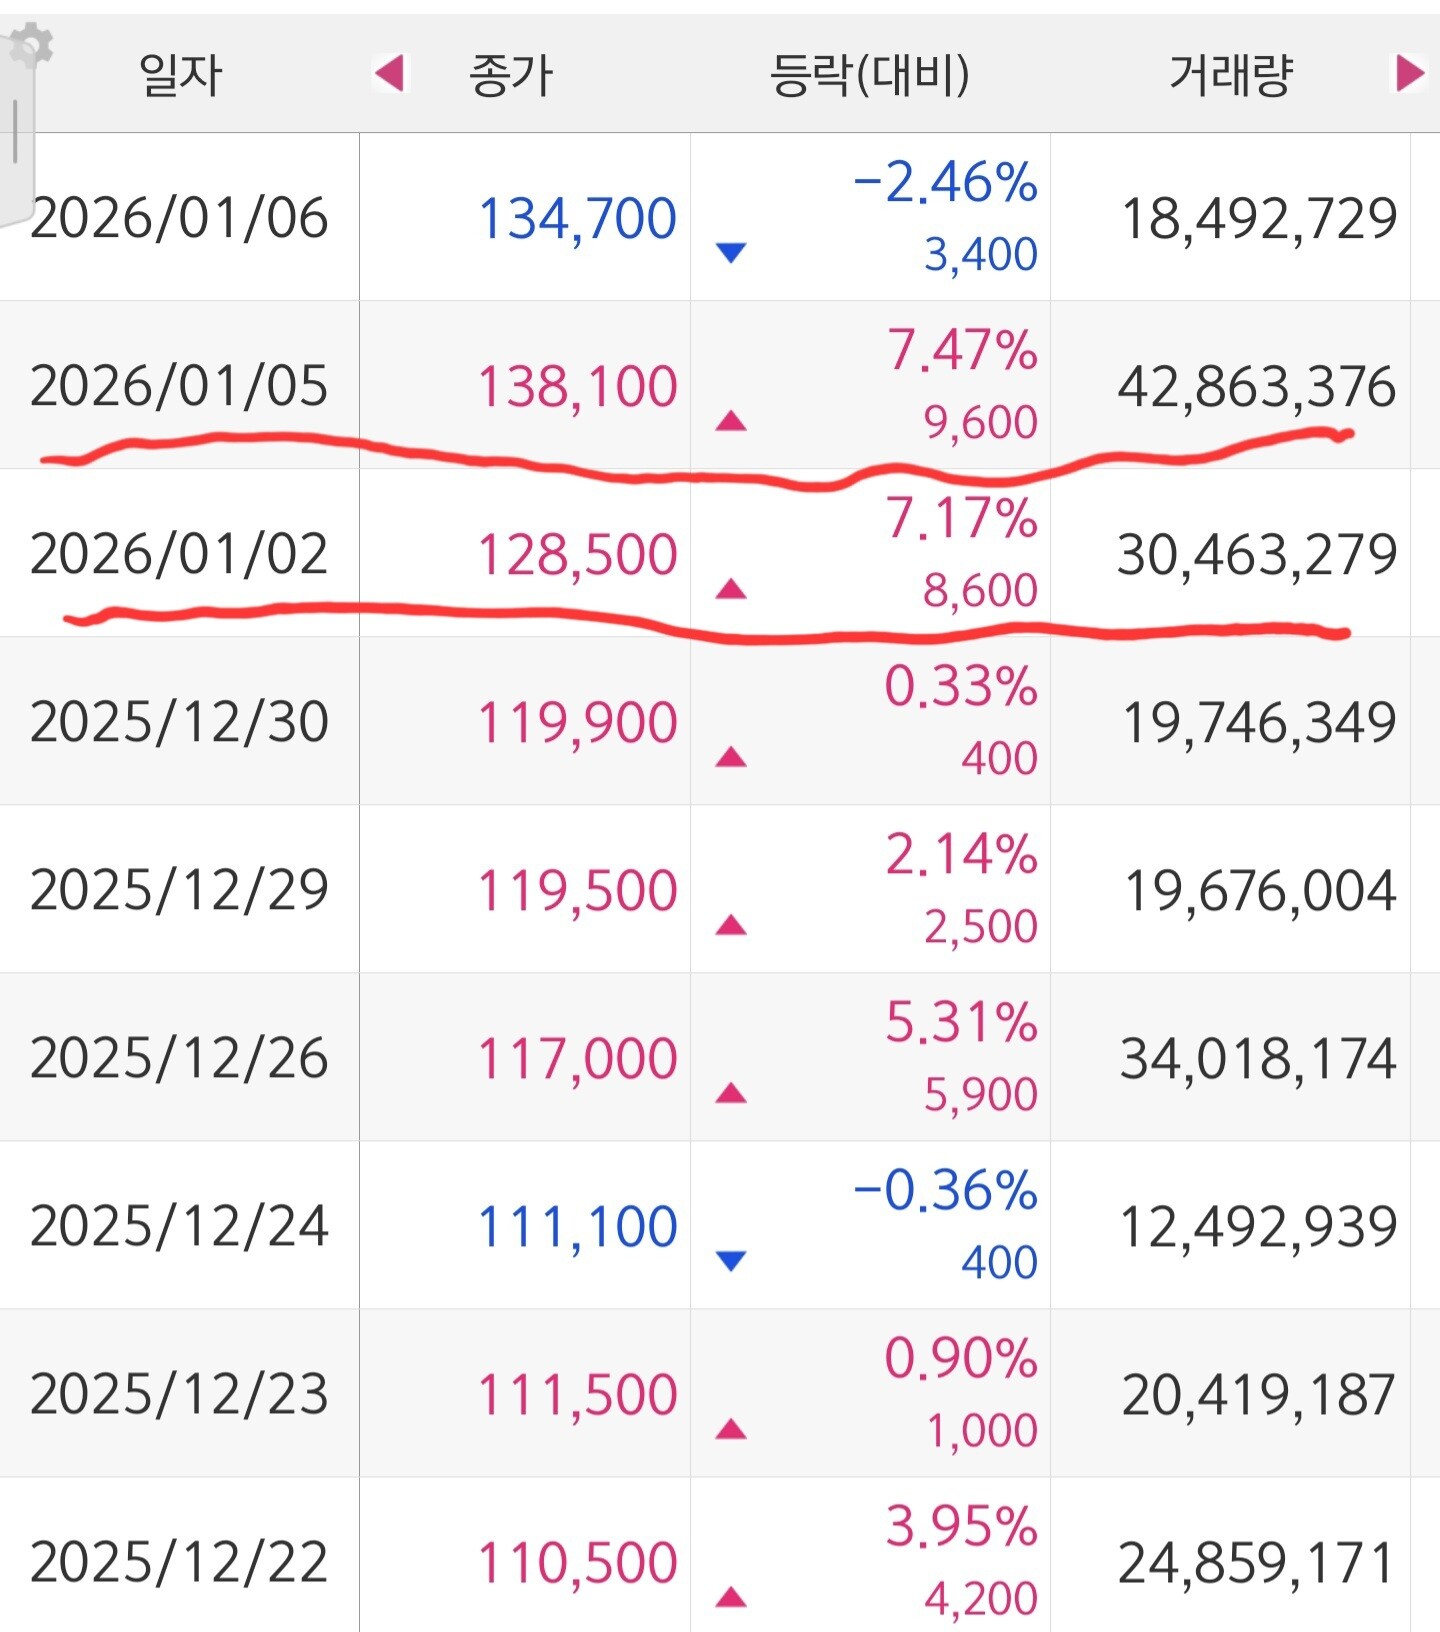Viewport: 1440px width, 1632px height.
Task: Select the 2025/12/30 date cell
Action: coord(180,722)
